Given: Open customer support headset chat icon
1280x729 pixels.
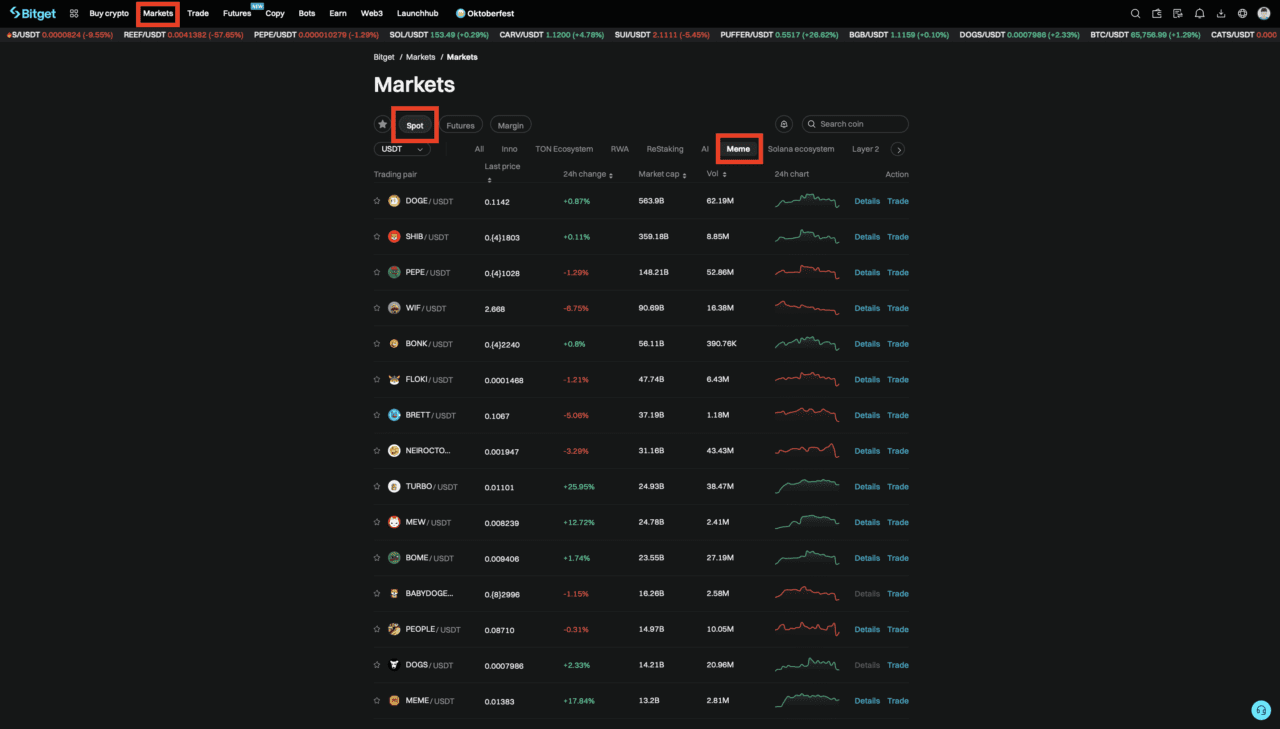Looking at the screenshot, I should pos(1261,710).
